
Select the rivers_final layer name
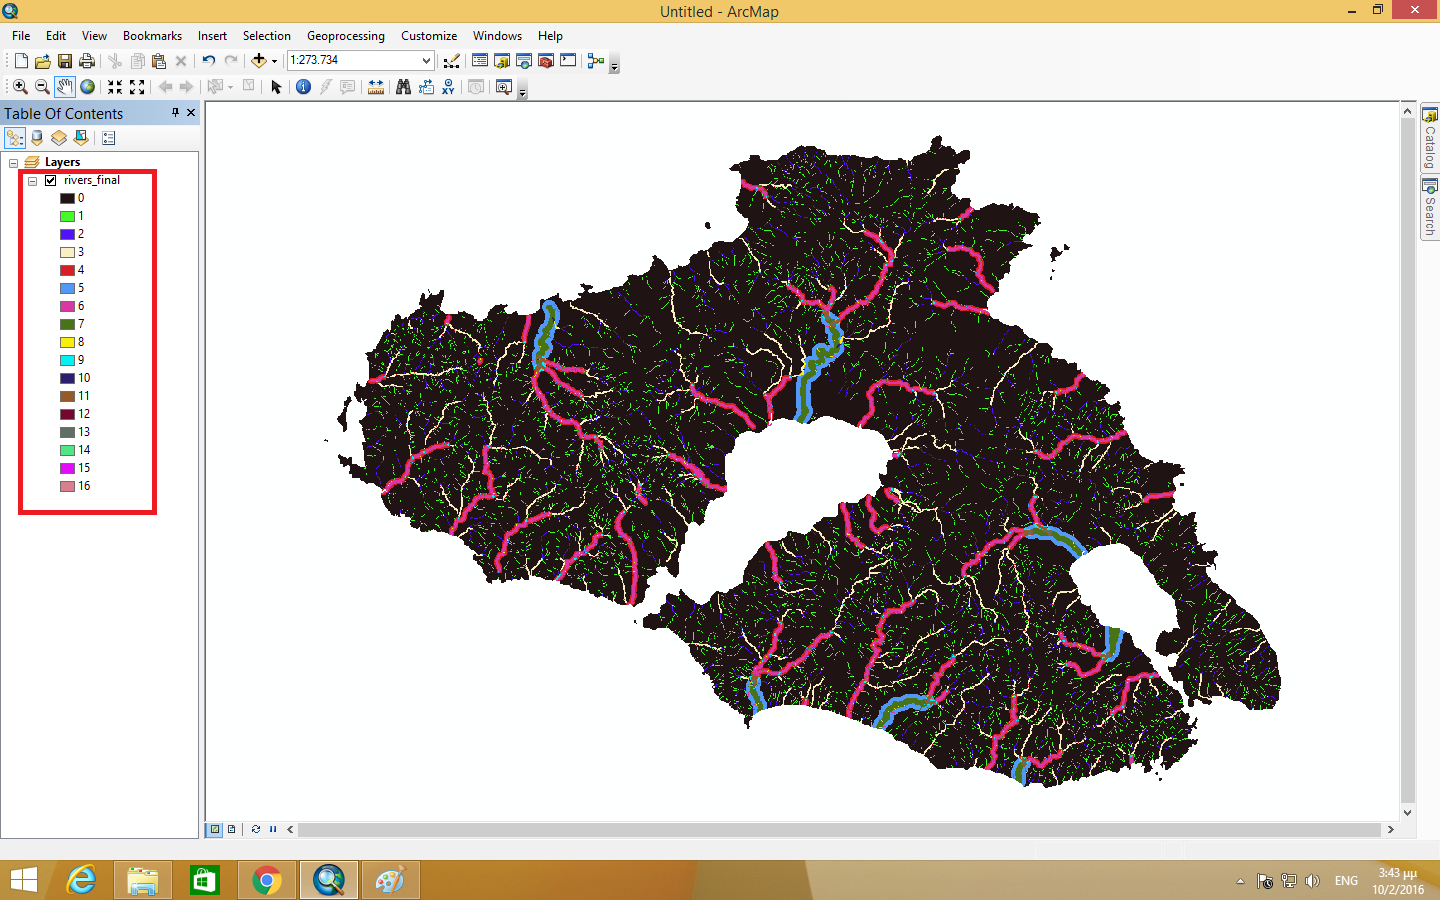click(x=92, y=180)
